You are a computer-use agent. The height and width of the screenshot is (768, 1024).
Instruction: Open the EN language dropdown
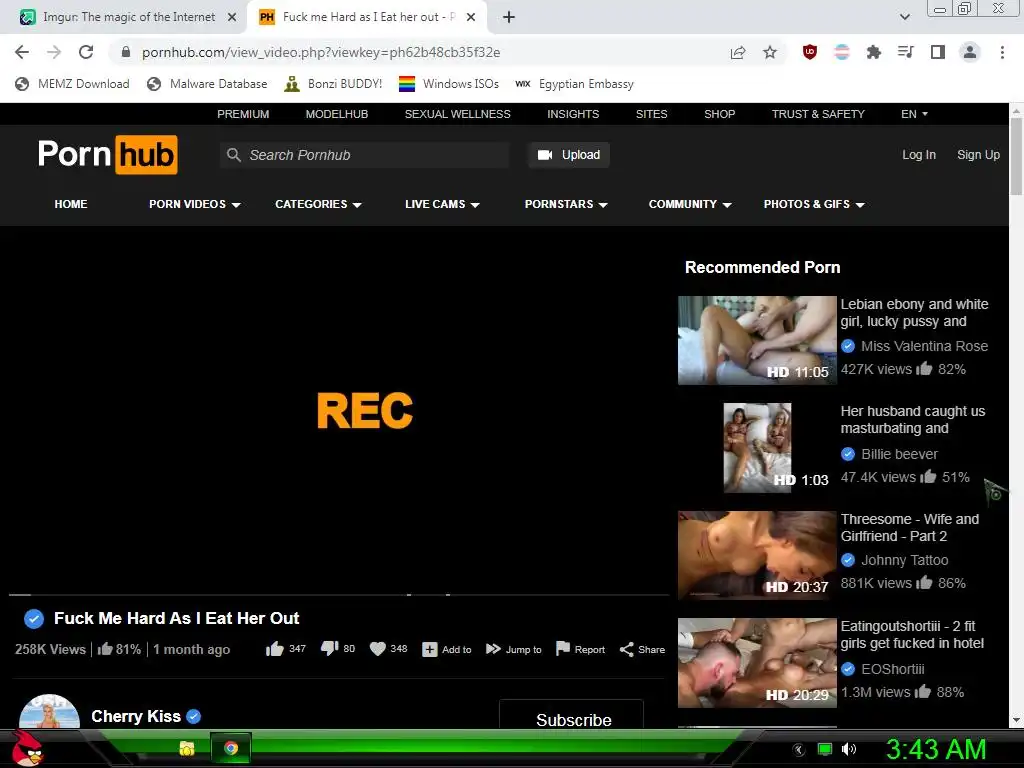tap(914, 114)
